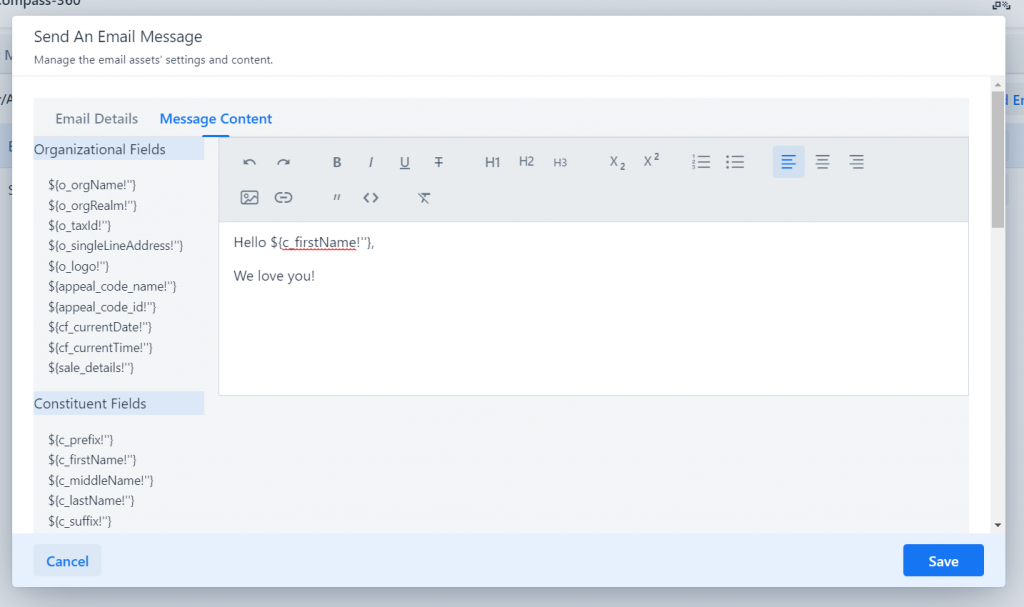Screen dimensions: 1024x607
Task: Click the Constituent Fields header
Action: [119, 403]
